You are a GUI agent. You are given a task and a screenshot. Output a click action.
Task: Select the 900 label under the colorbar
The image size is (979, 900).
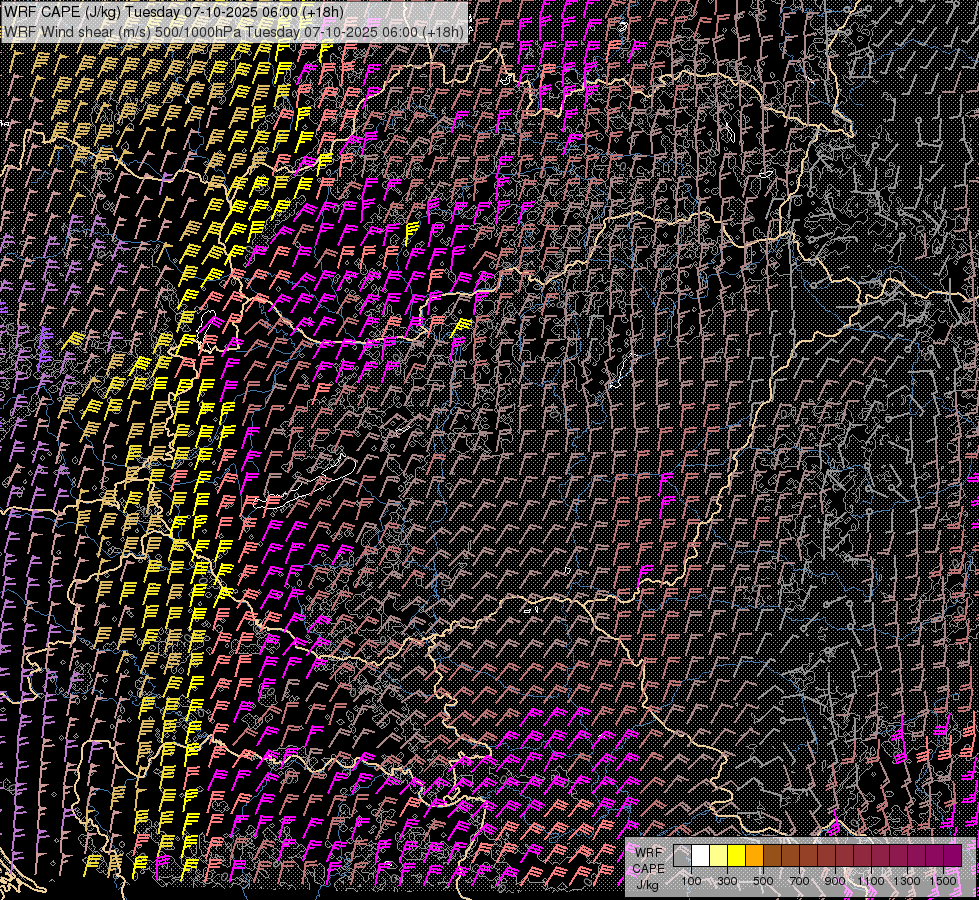[835, 881]
